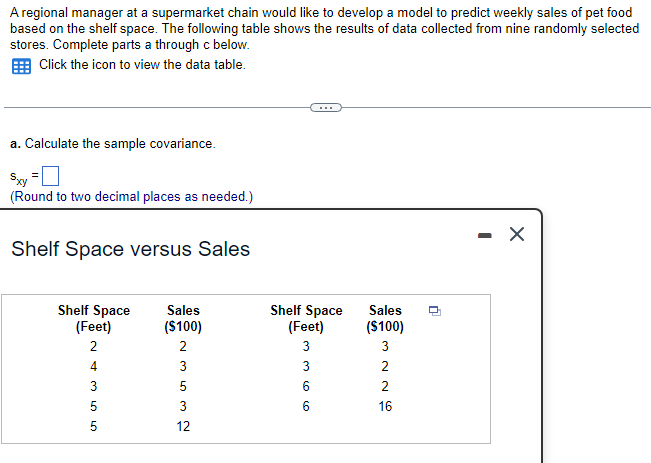Click the 'a. Calculate the sample covariance' prompt
Image resolution: width=651 pixels, height=463 pixels.
[x=111, y=144]
